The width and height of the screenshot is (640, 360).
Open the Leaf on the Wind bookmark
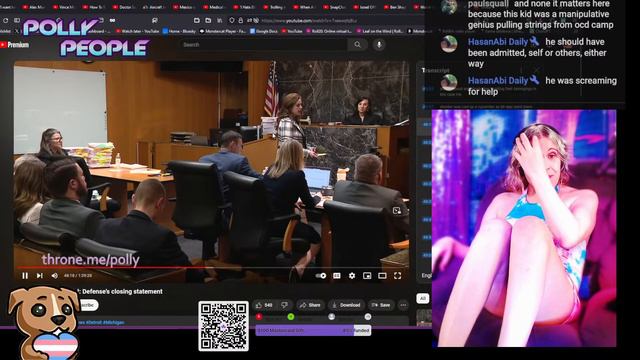pos(380,31)
